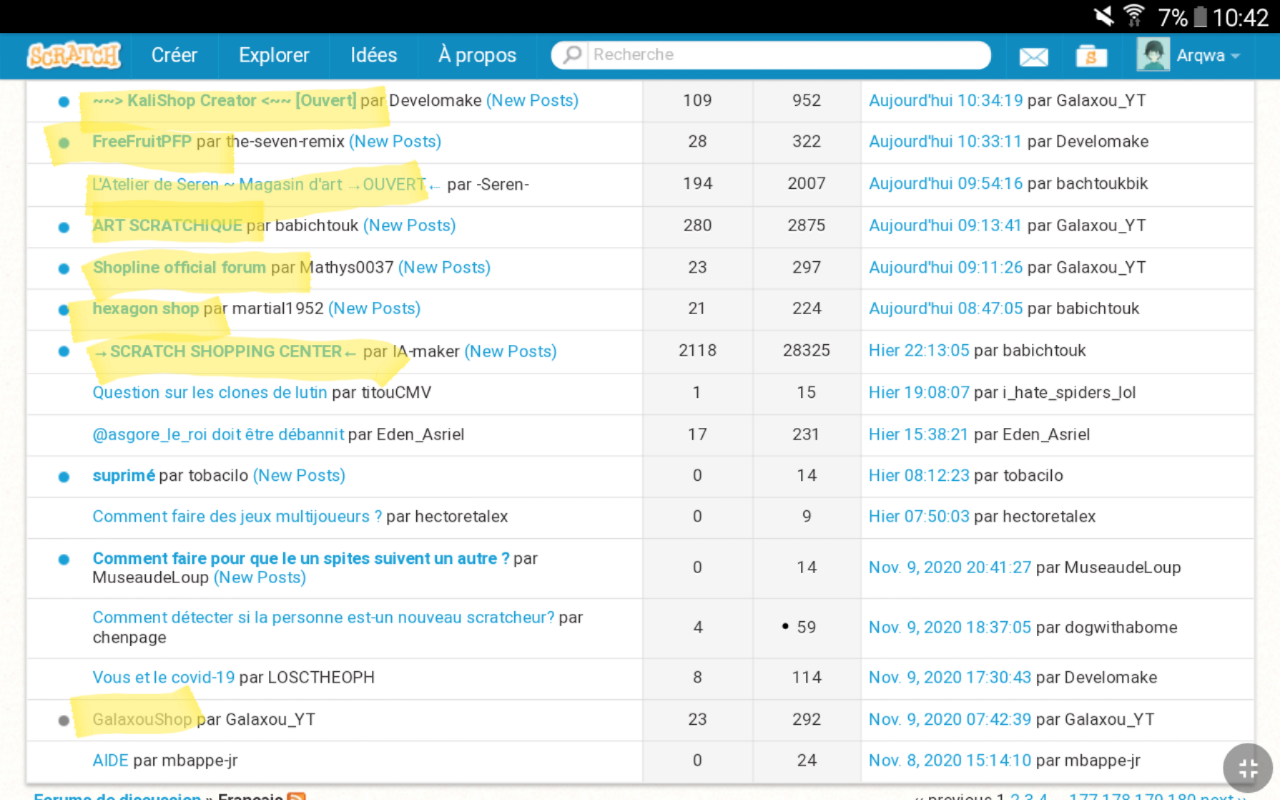Screen dimensions: 1280x800
Task: Open New Posts link for Shopline official forum
Action: click(444, 267)
